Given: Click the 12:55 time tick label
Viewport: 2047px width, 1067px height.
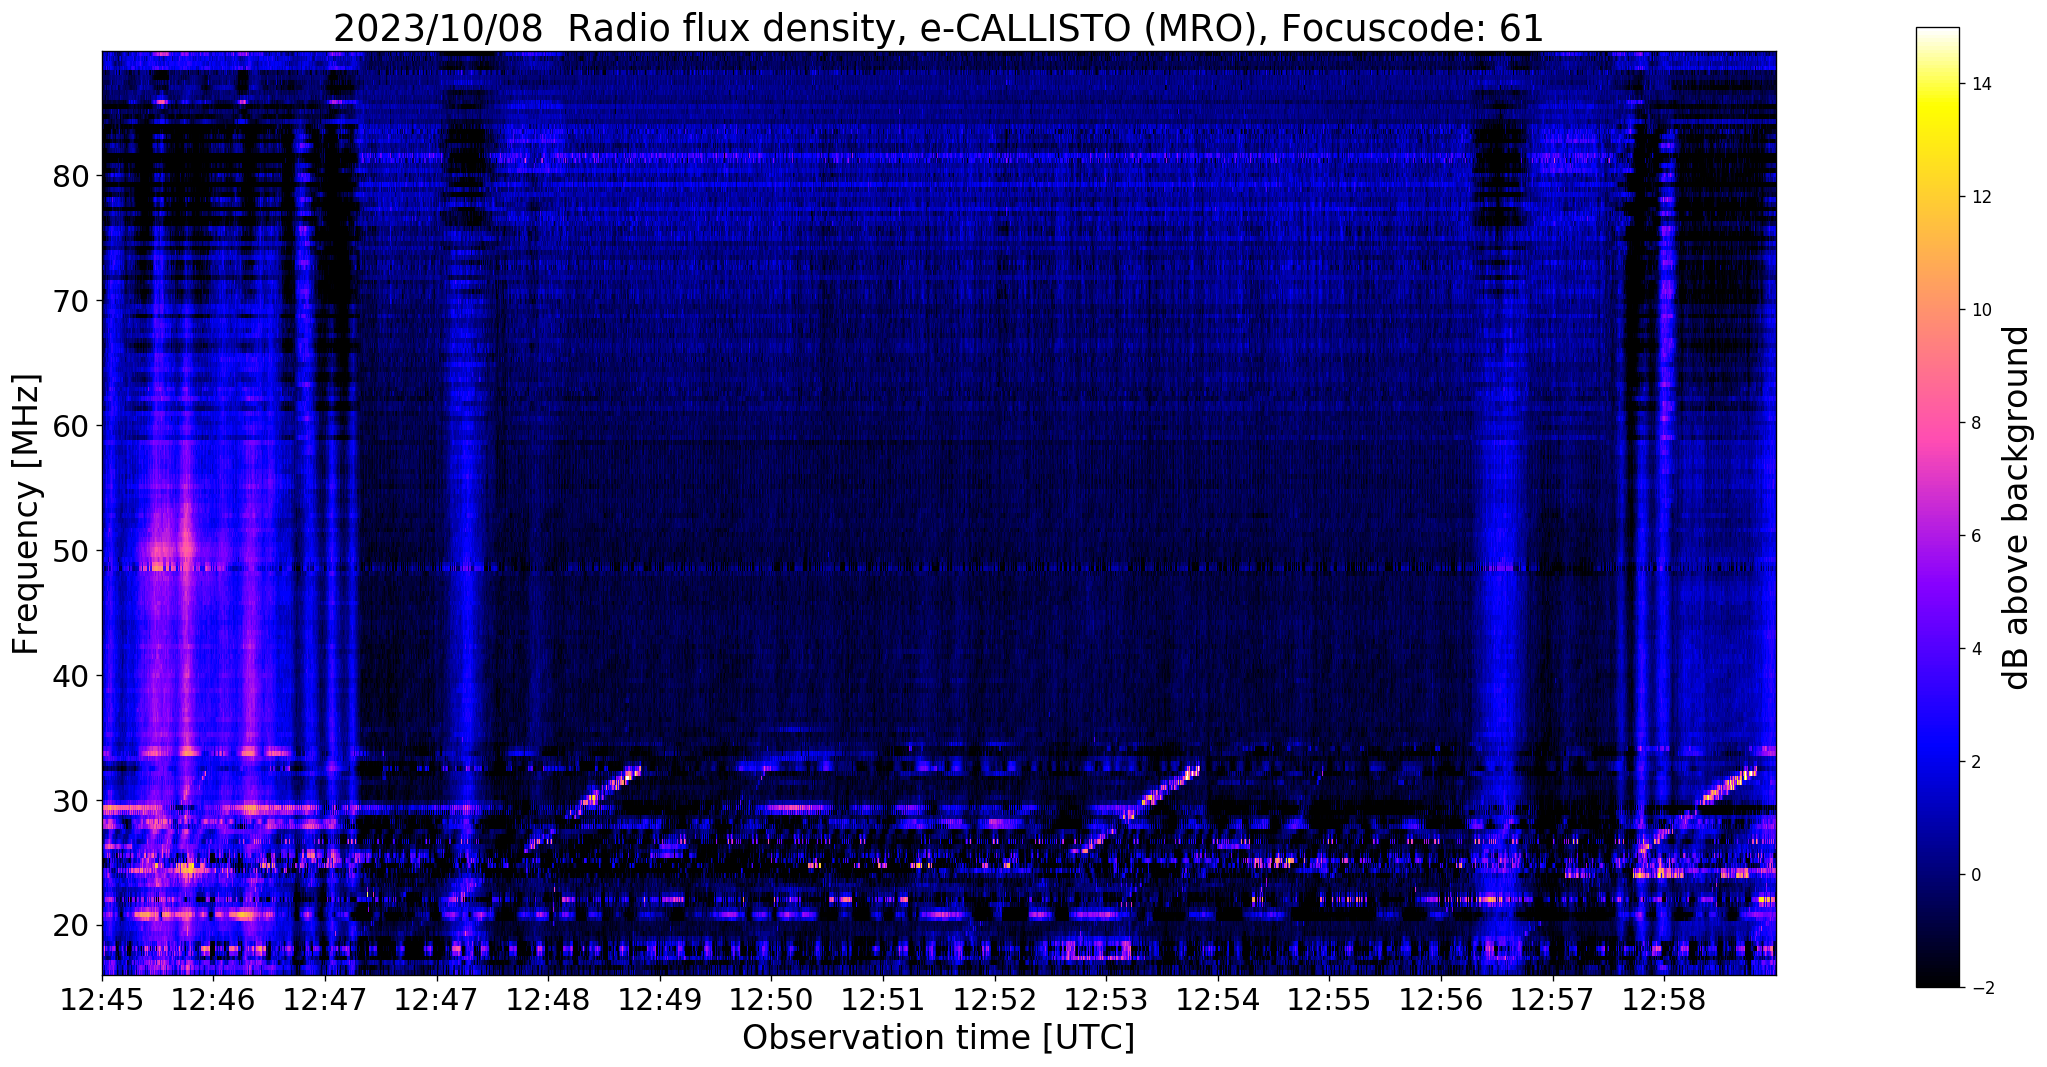Looking at the screenshot, I should coord(1328,999).
